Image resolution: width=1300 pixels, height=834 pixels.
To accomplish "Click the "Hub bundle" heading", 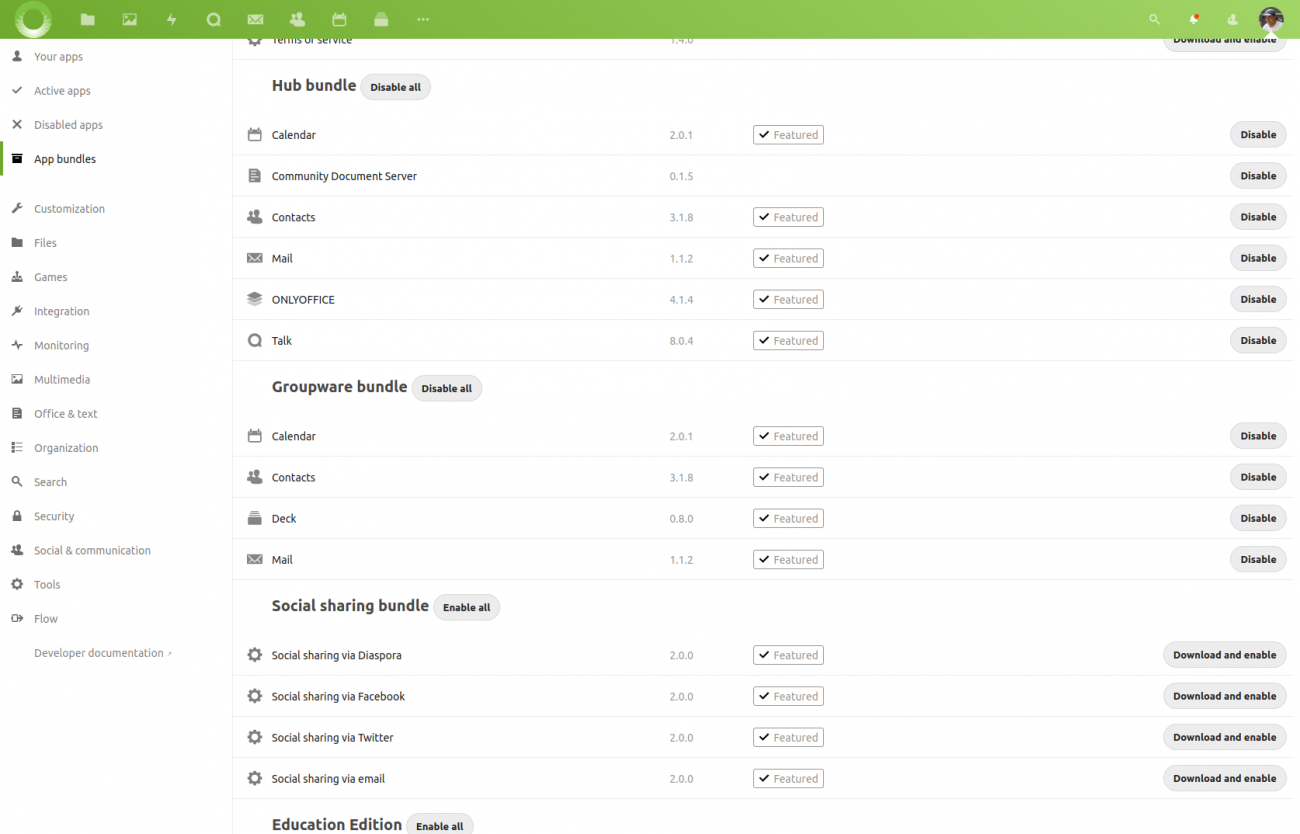I will tap(314, 86).
